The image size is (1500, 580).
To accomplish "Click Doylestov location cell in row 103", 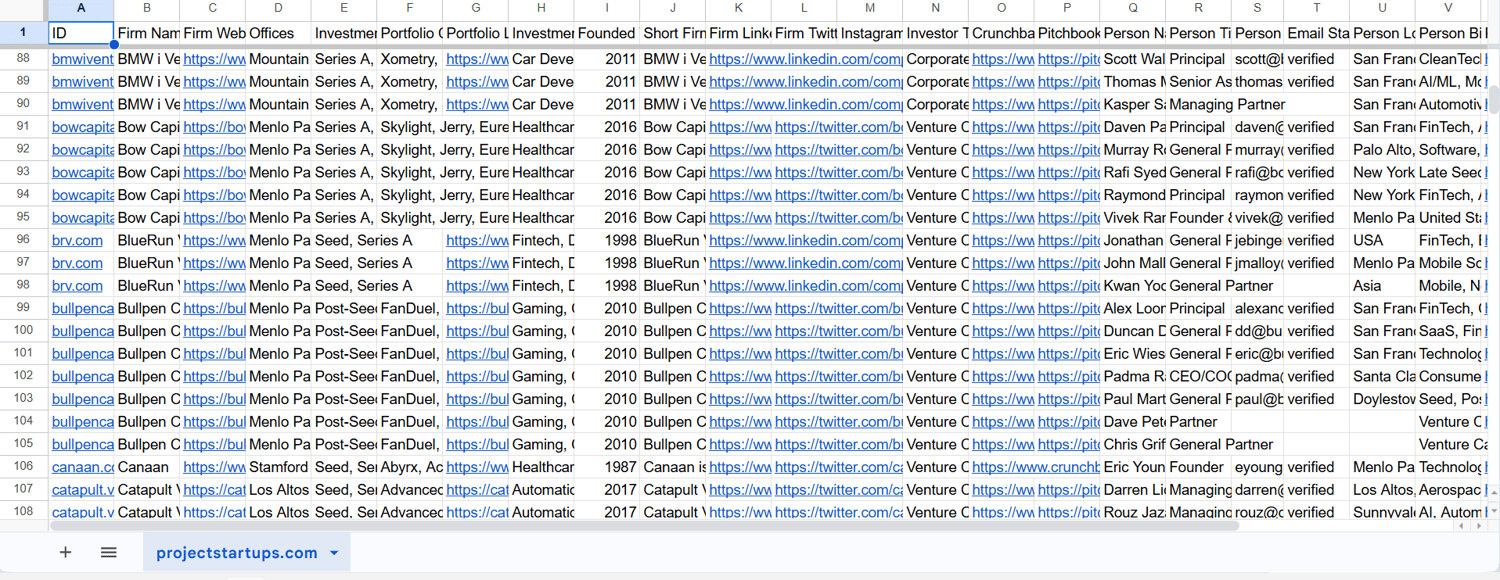I will (x=1383, y=399).
